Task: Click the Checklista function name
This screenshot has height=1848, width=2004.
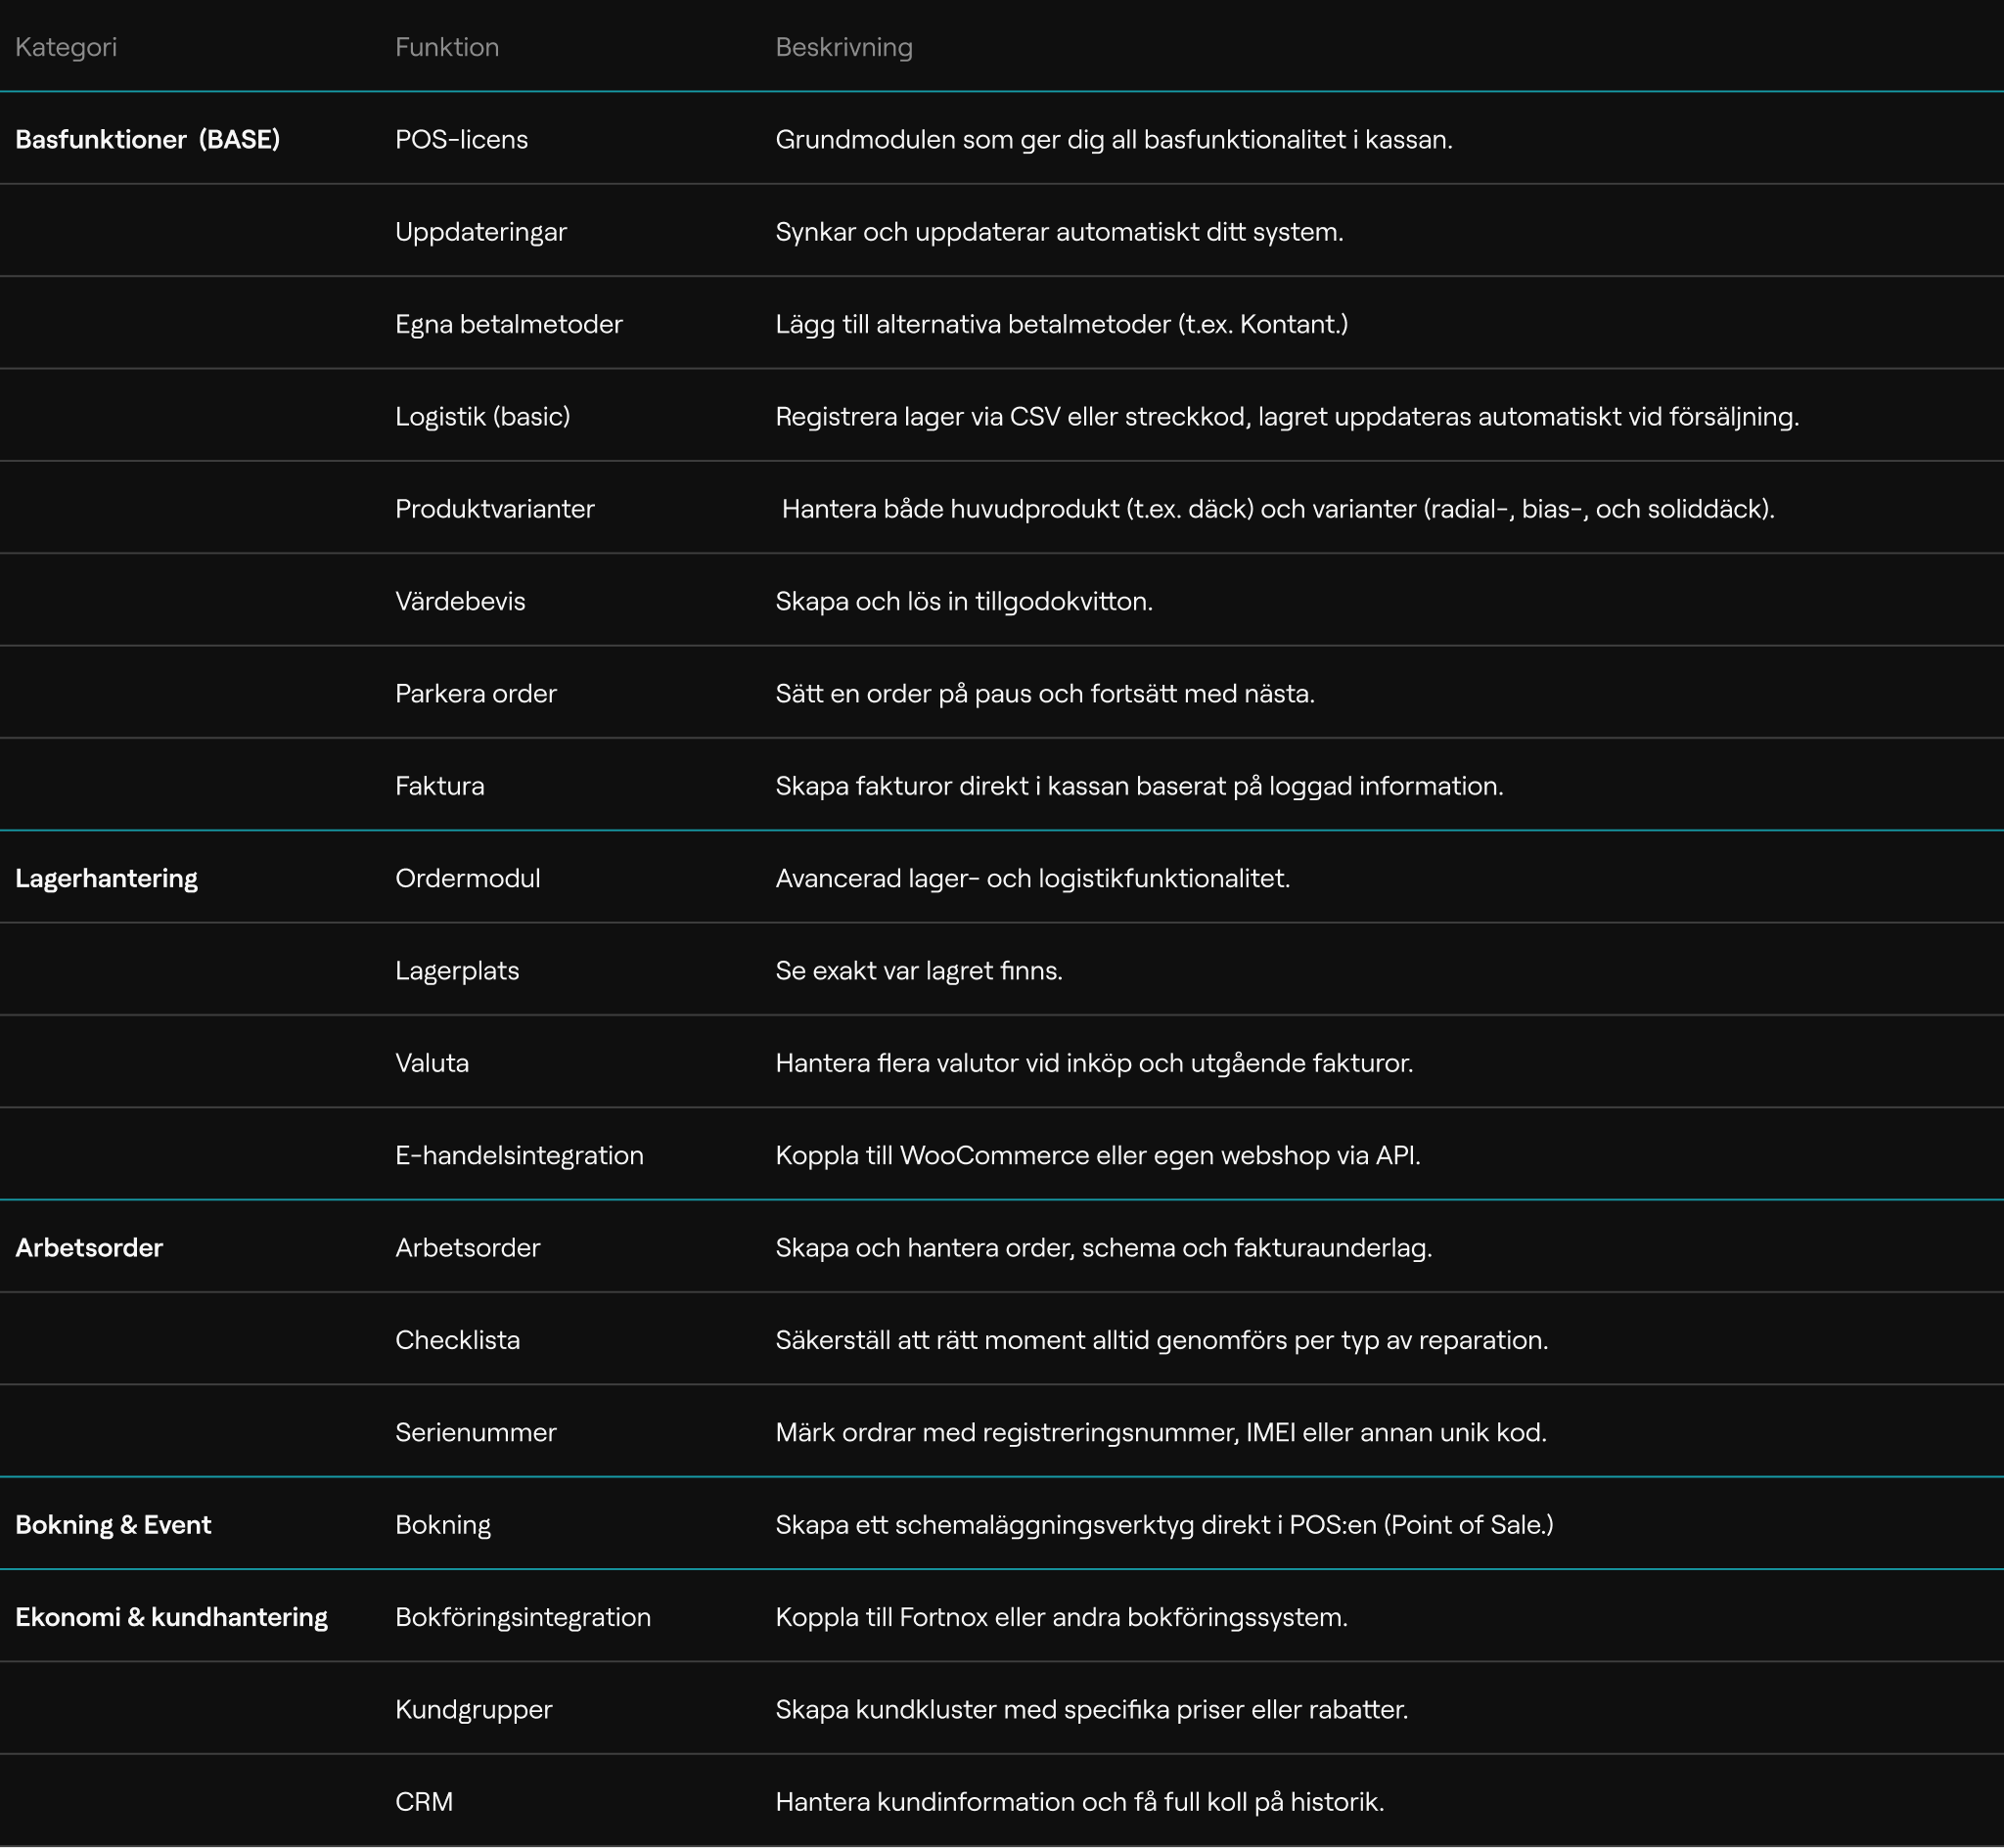Action: [x=457, y=1340]
